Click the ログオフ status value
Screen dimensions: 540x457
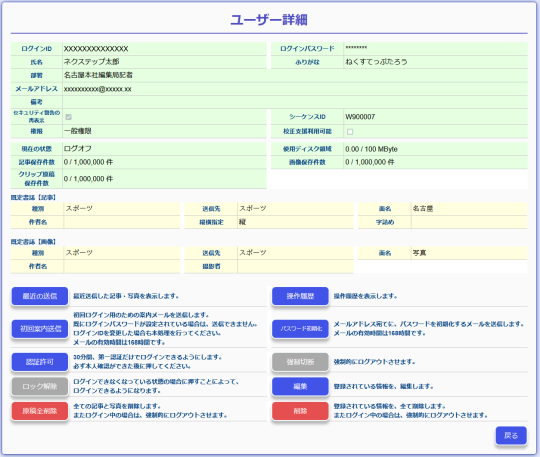coord(78,149)
